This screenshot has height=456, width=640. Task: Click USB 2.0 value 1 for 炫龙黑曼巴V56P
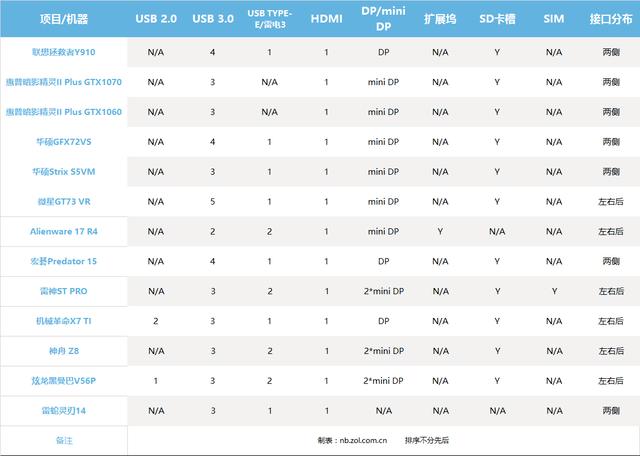[156, 380]
